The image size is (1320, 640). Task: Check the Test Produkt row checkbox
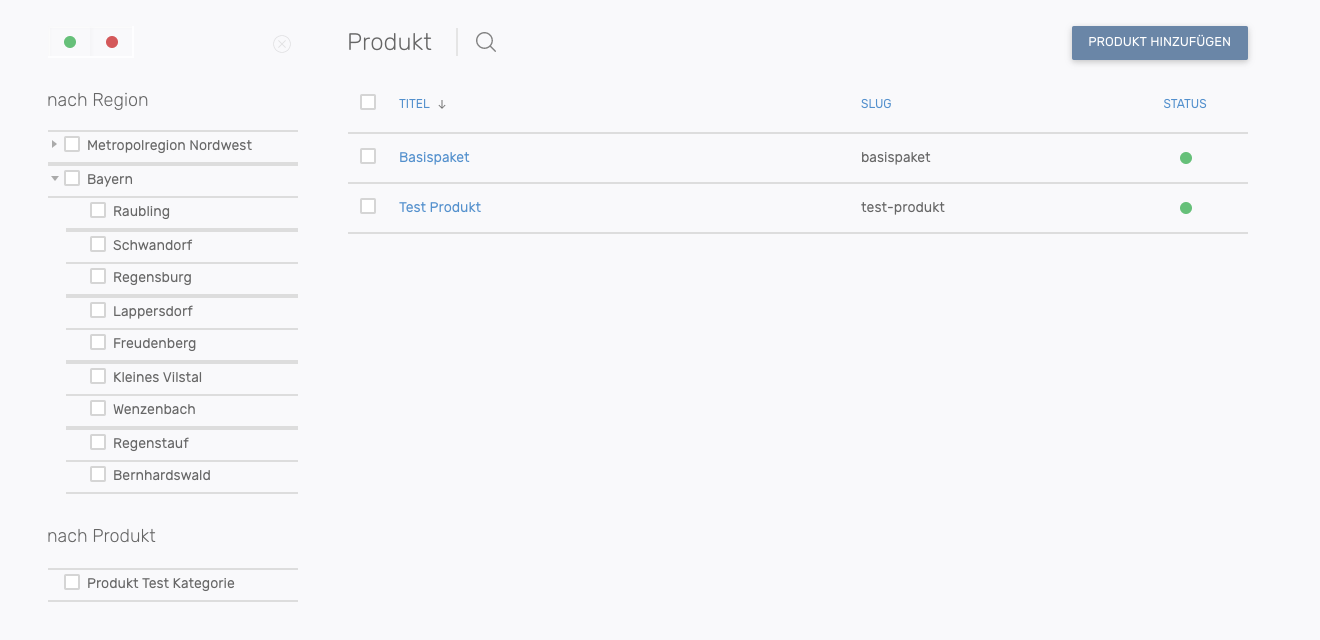point(368,206)
